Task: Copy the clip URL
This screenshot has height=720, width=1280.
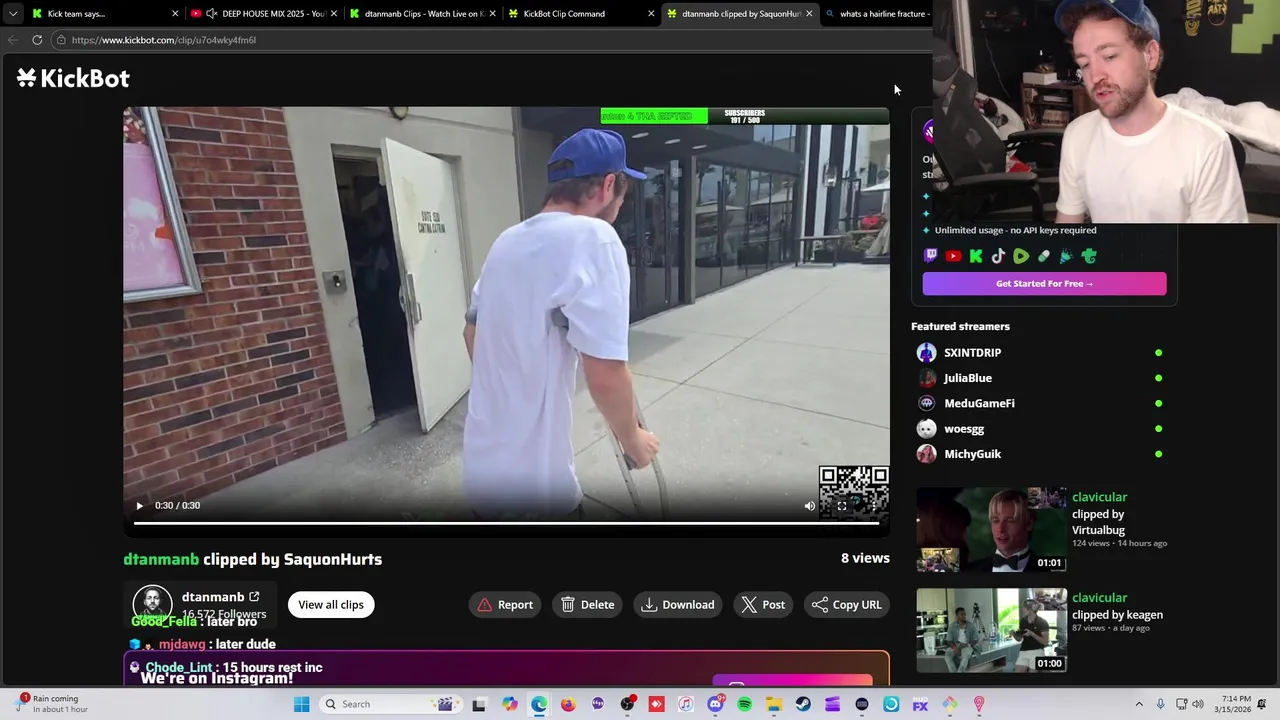Action: [x=846, y=604]
